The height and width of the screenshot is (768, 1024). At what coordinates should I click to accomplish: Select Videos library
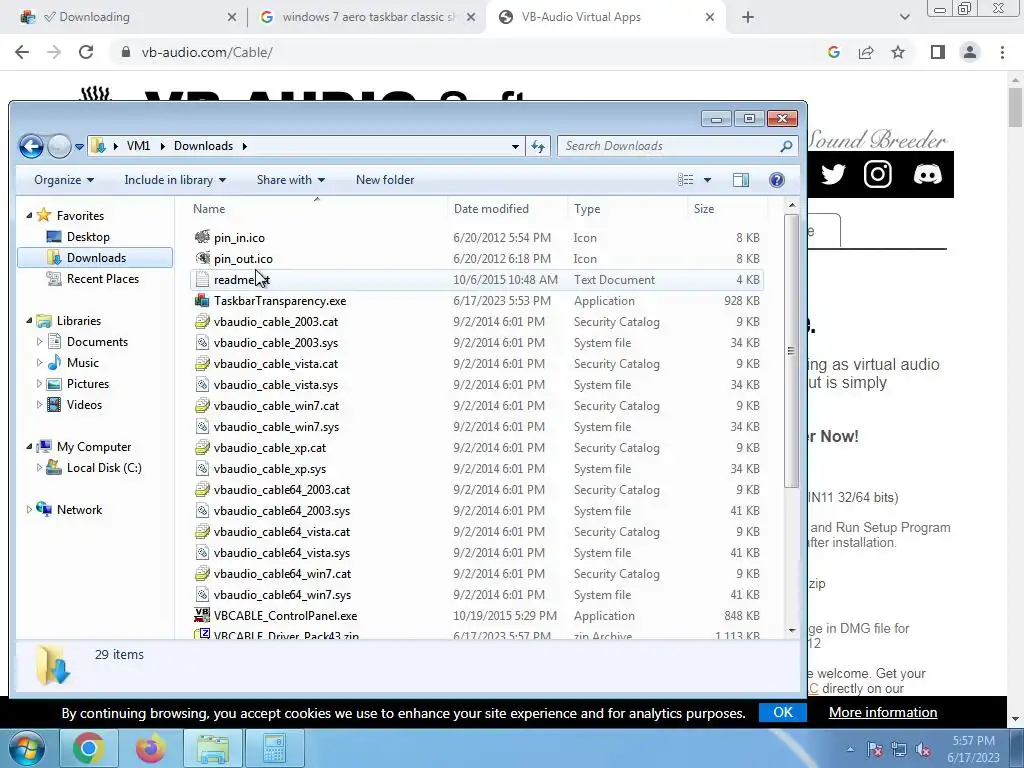tap(84, 405)
